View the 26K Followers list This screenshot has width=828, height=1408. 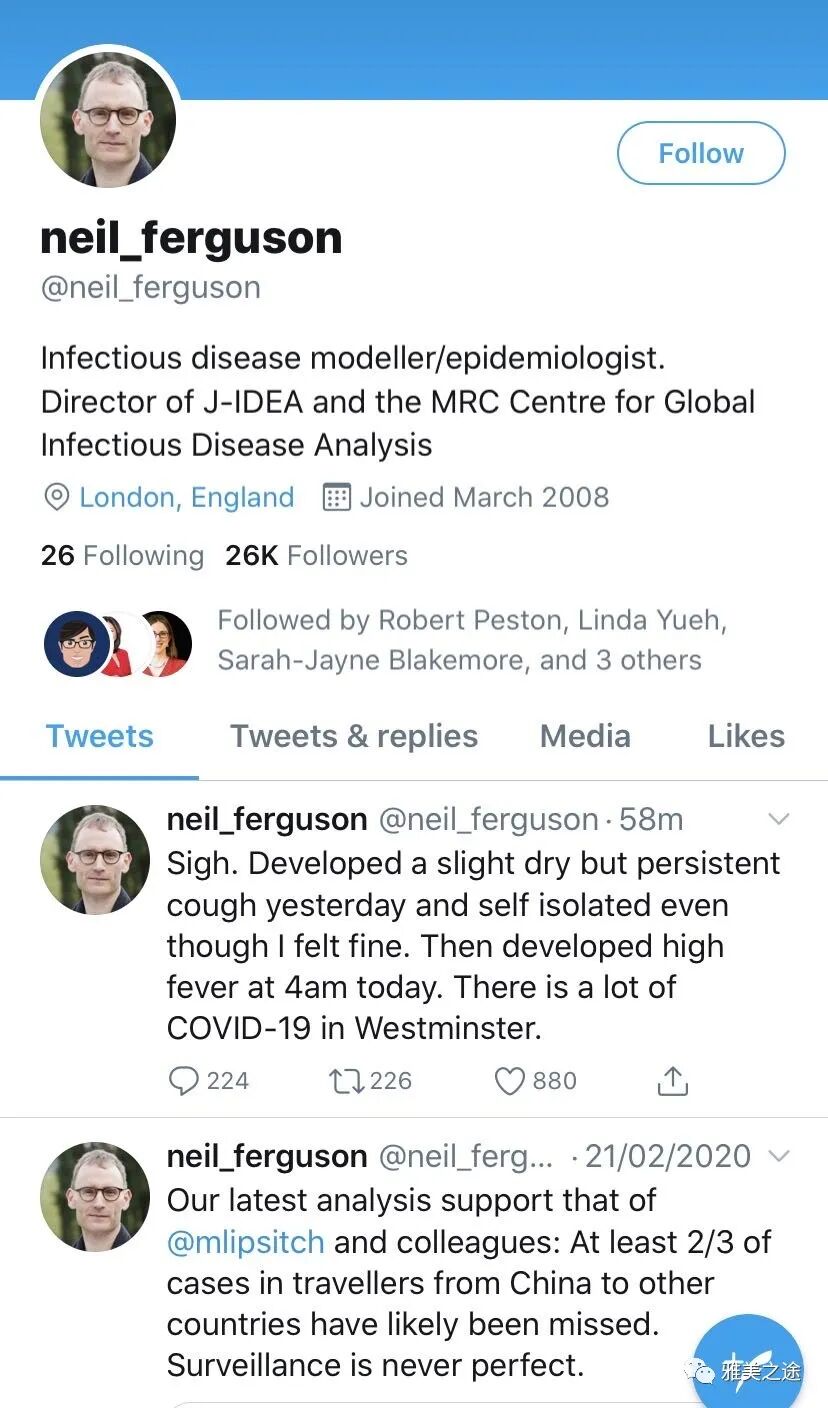[316, 555]
